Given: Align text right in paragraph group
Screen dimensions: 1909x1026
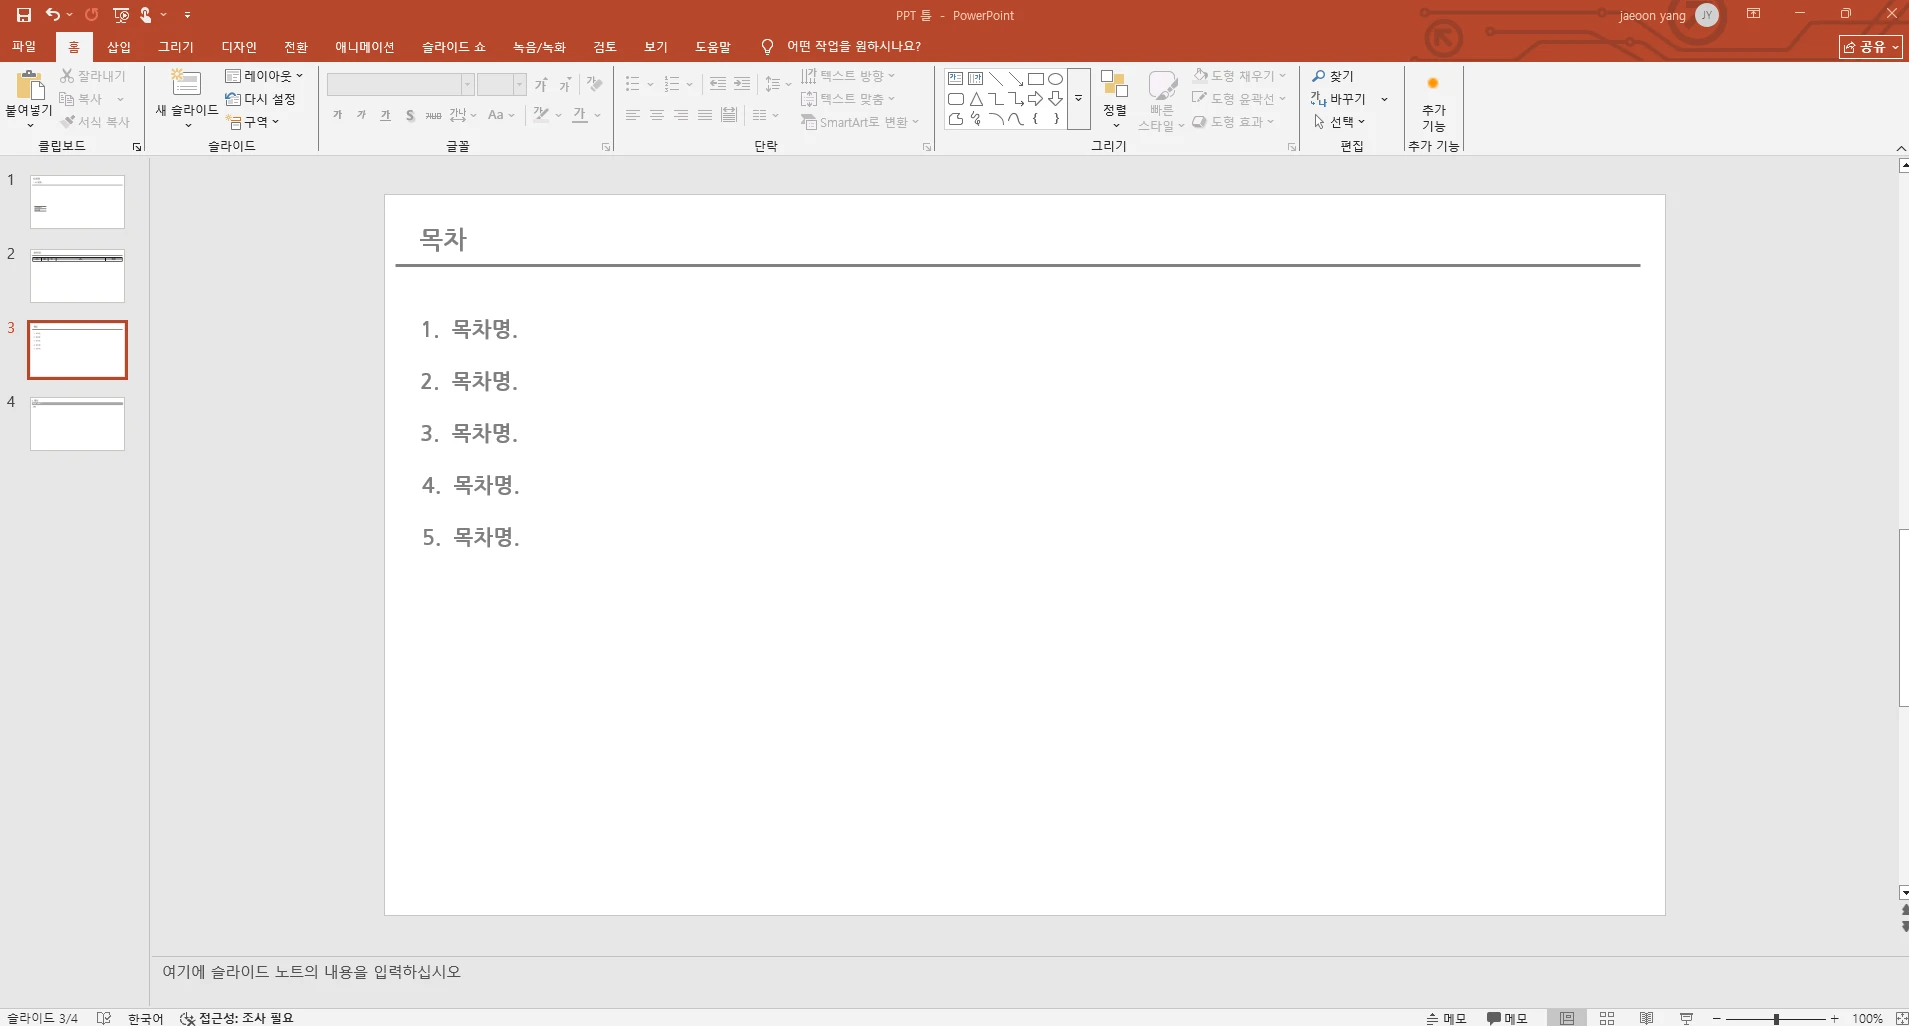Looking at the screenshot, I should [x=681, y=115].
